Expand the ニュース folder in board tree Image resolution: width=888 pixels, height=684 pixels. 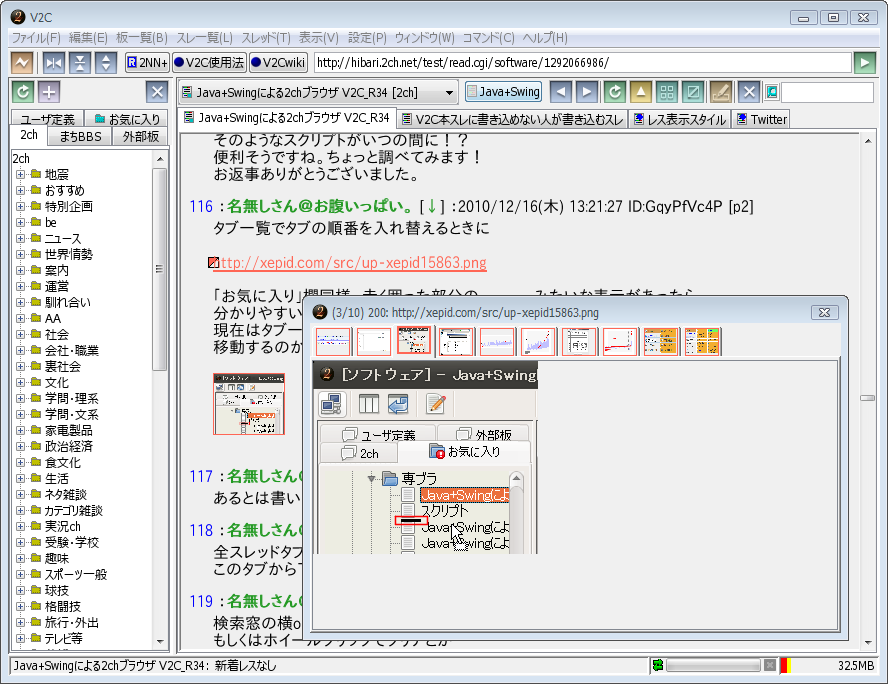20,239
